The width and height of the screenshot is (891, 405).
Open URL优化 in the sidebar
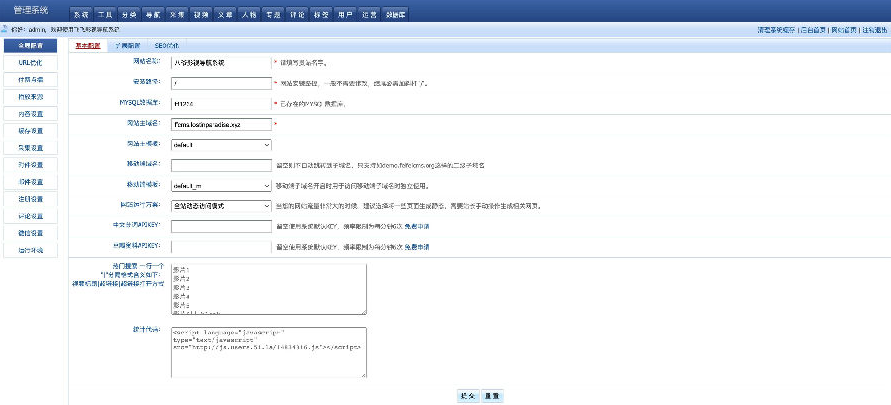pos(31,63)
